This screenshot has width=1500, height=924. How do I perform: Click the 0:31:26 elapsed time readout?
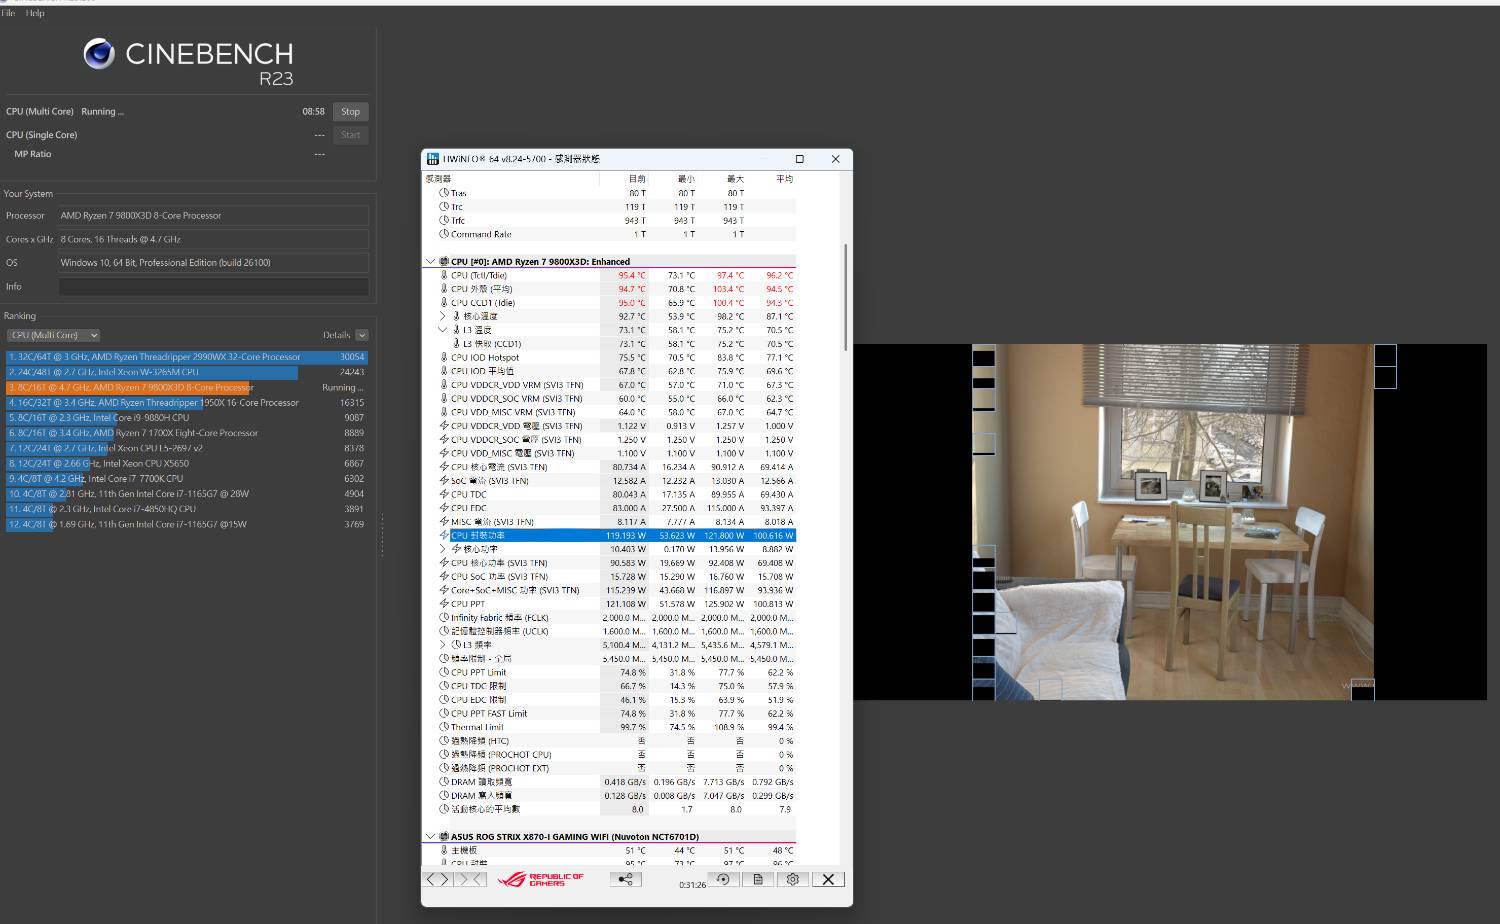tap(692, 885)
